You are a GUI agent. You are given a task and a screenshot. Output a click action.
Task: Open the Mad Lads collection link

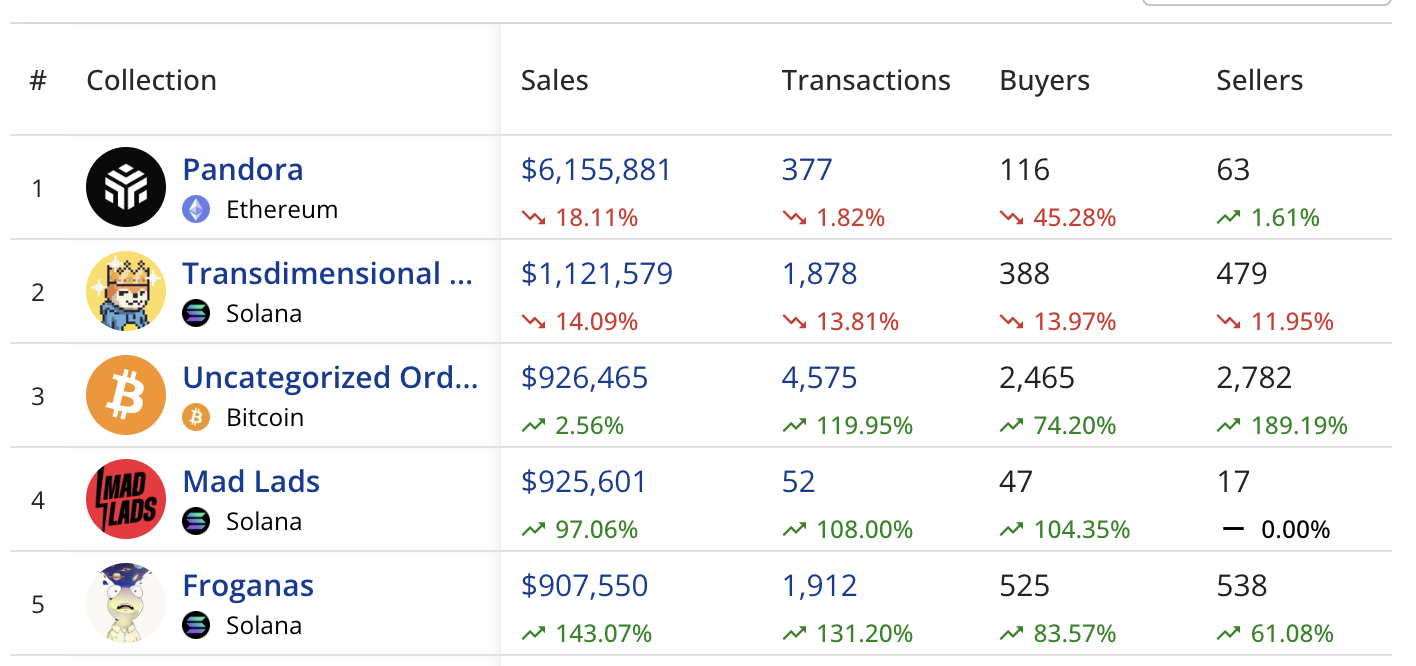251,481
